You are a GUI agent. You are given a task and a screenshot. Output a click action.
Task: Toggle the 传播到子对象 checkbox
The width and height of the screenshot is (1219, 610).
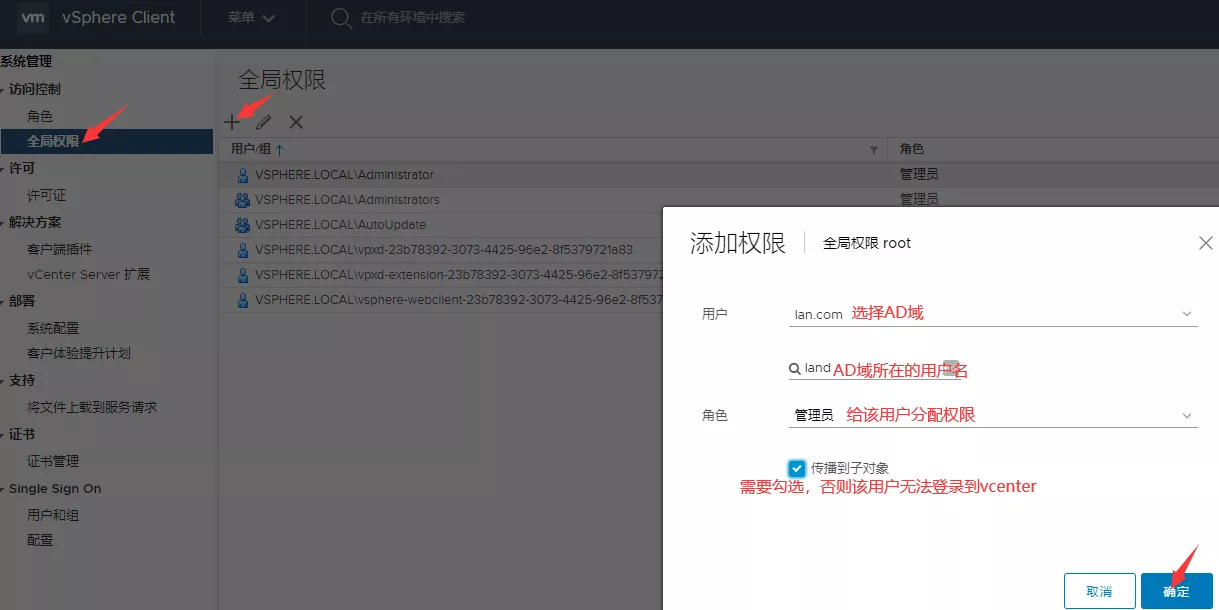[x=797, y=468]
